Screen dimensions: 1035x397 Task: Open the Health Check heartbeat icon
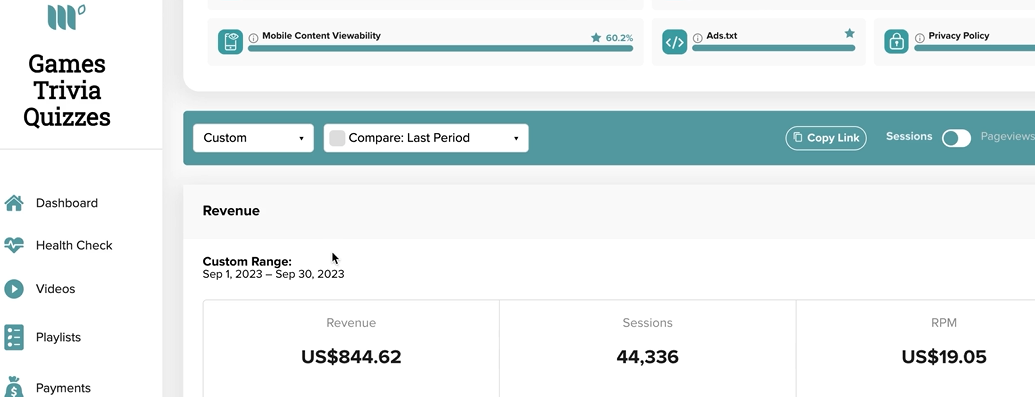(x=14, y=245)
